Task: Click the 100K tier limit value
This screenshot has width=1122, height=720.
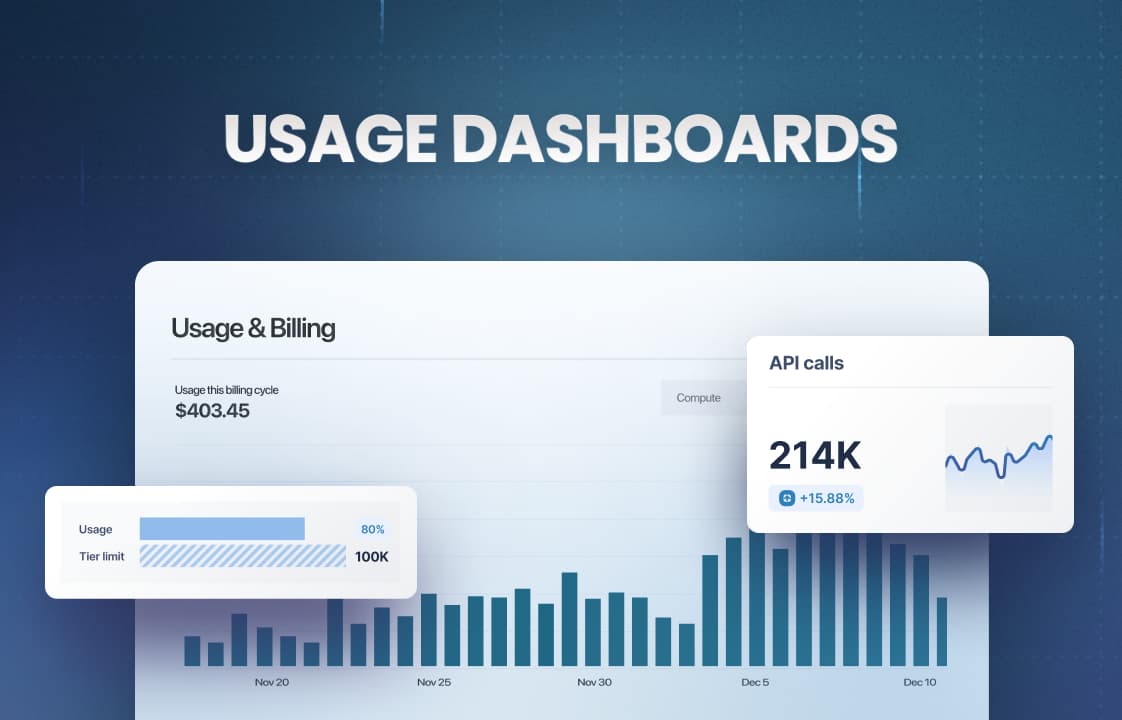Action: pyautogui.click(x=371, y=557)
